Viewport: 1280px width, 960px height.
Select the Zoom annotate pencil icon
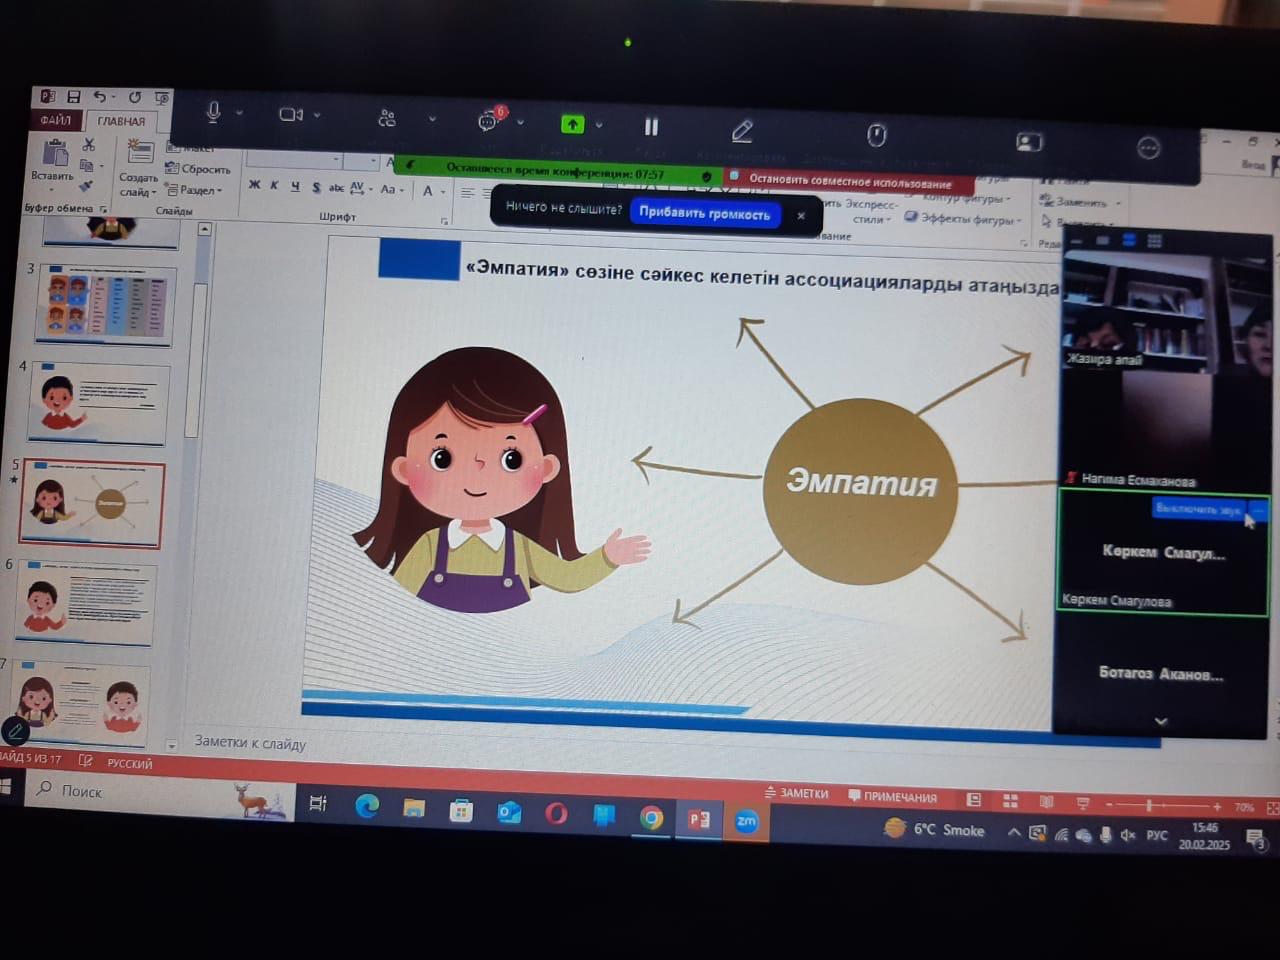click(x=742, y=131)
